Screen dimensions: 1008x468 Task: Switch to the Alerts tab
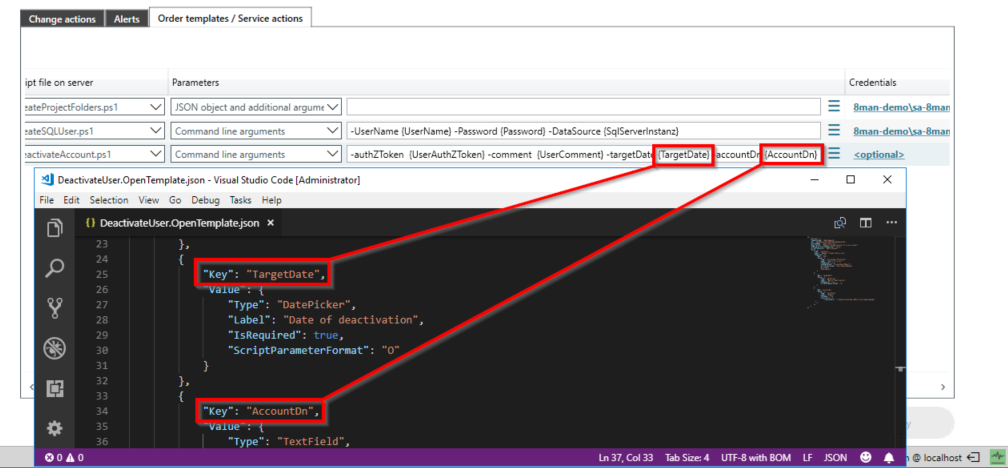[126, 18]
